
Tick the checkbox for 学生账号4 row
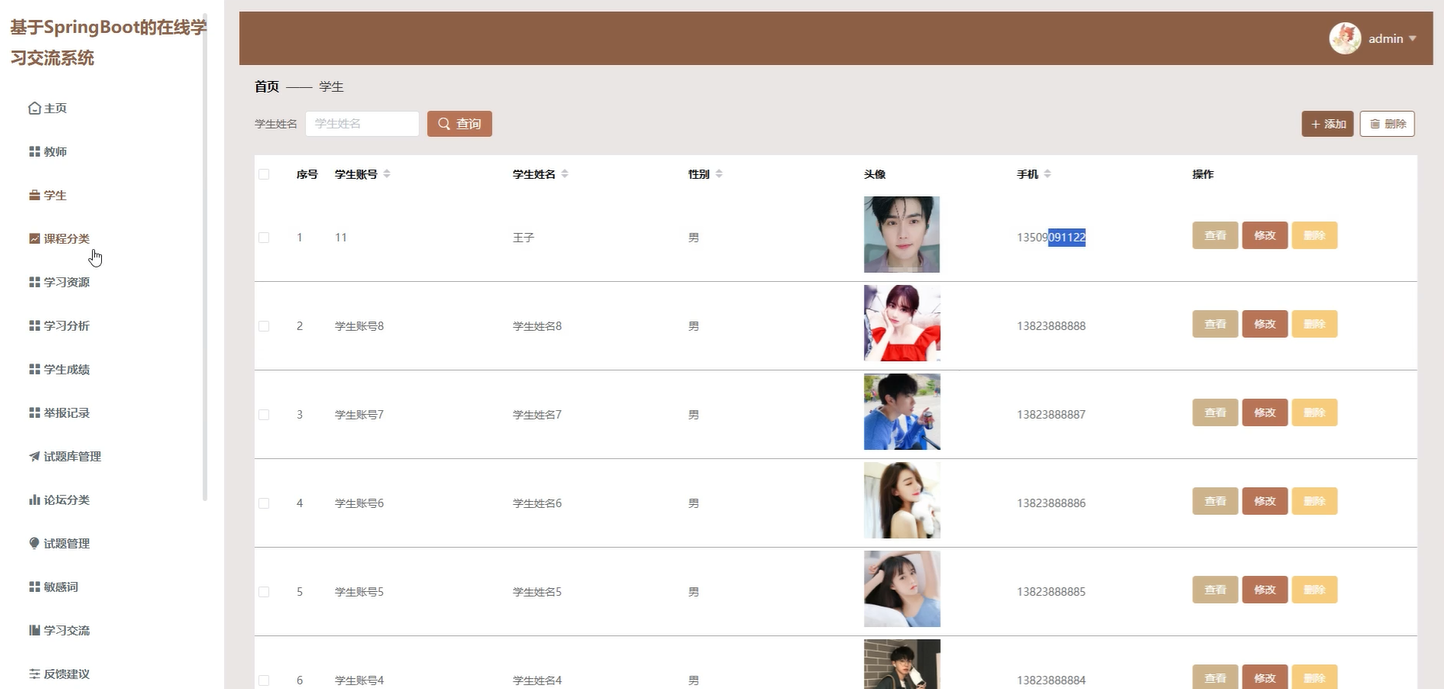click(x=264, y=680)
